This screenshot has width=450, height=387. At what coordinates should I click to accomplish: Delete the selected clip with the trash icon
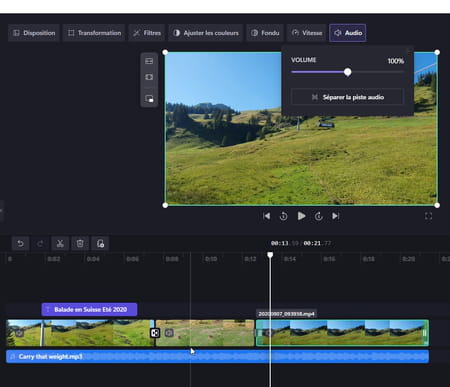[80, 244]
